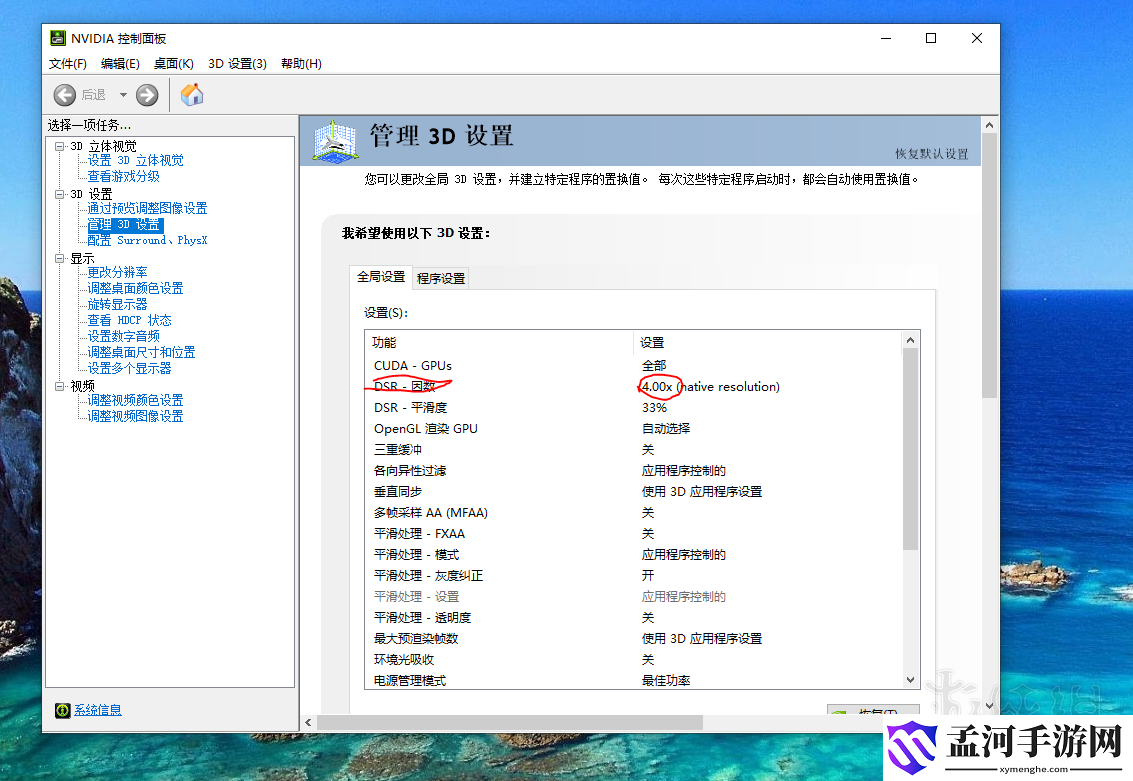Select the 最大预渲染帧数 row
This screenshot has height=781, width=1133.
tap(634, 639)
